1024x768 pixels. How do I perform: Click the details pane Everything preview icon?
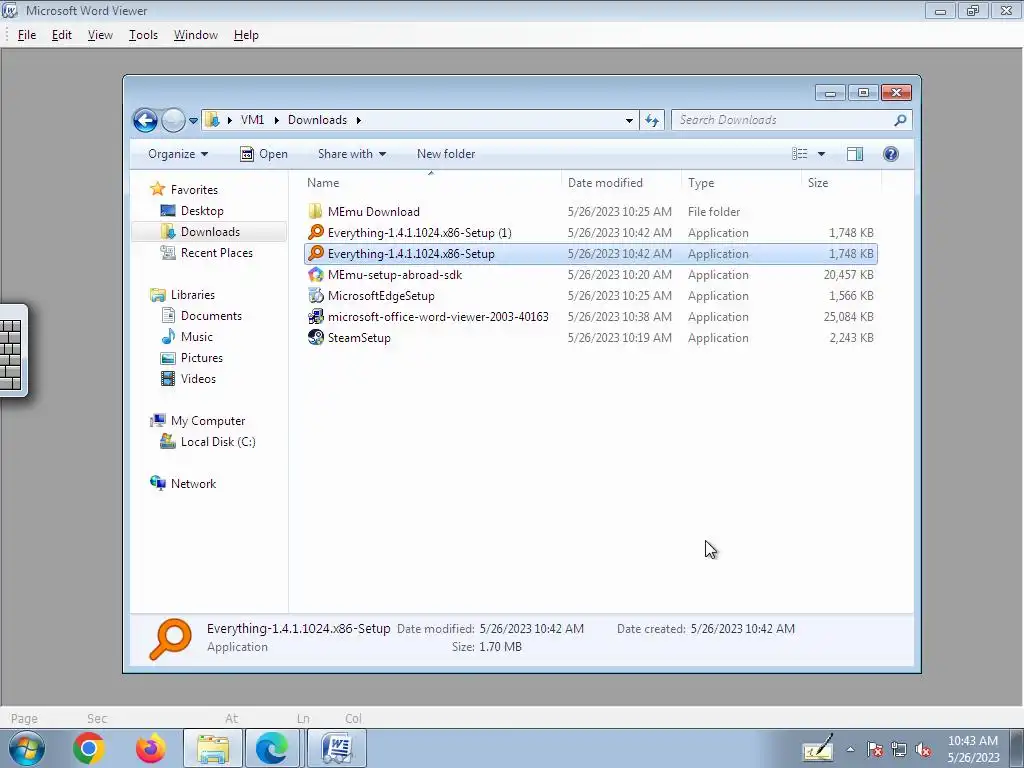(170, 639)
